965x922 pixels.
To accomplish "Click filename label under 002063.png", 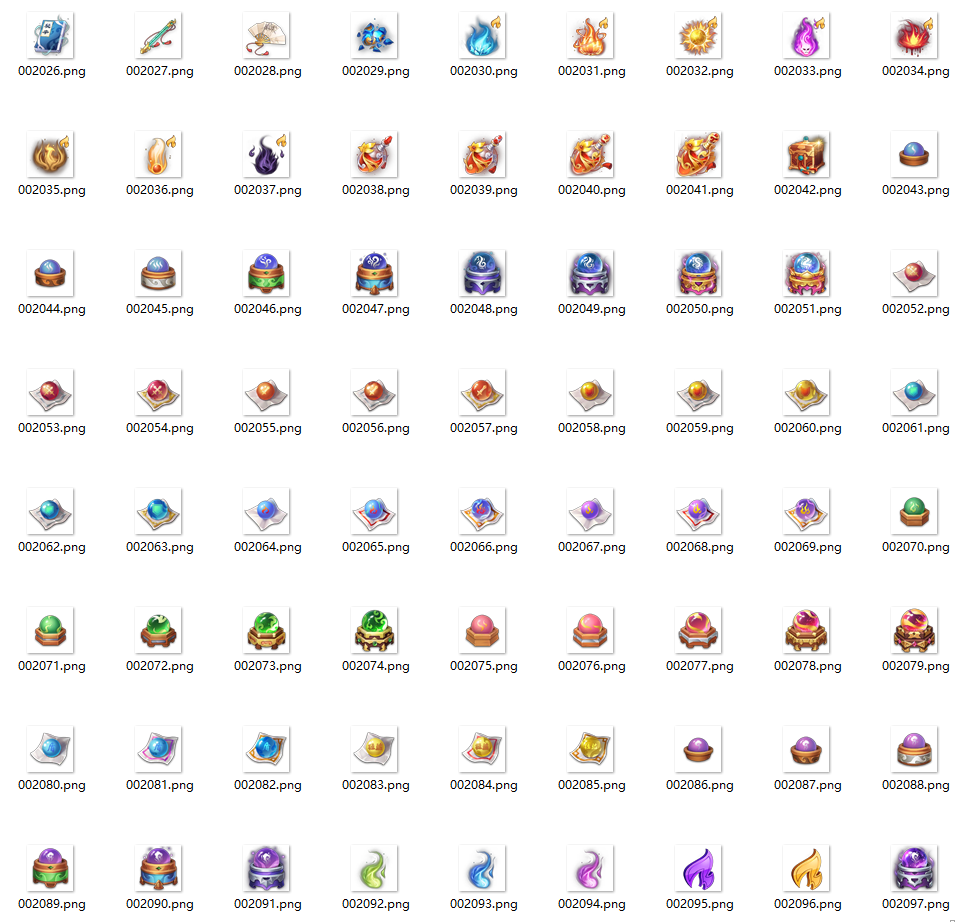I will point(159,547).
